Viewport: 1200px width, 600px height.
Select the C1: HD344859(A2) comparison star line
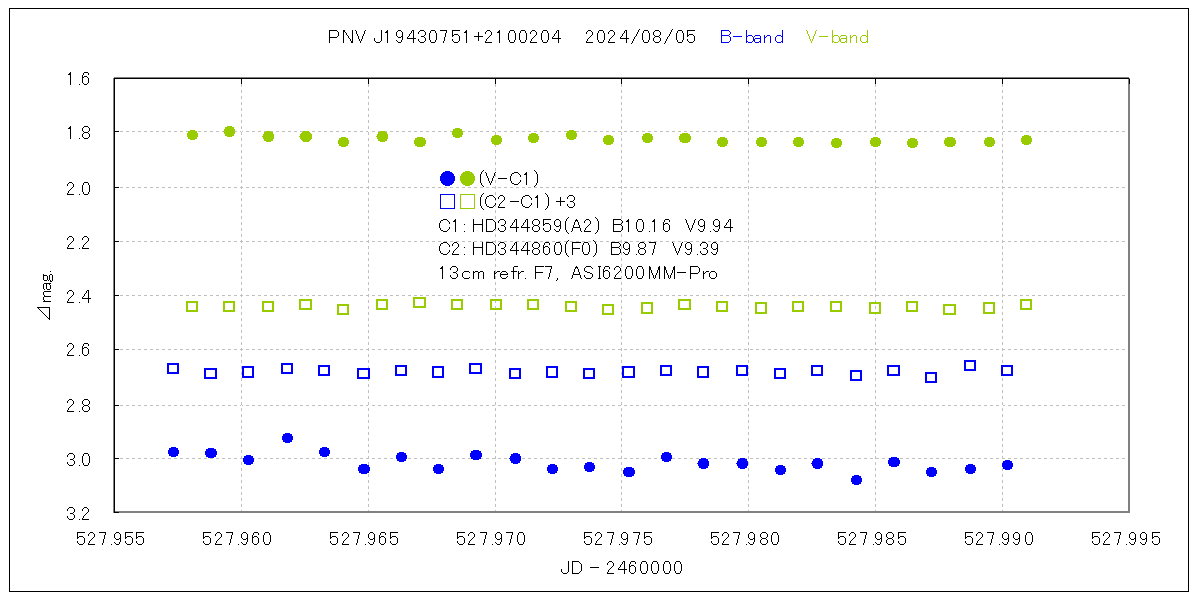(x=585, y=226)
